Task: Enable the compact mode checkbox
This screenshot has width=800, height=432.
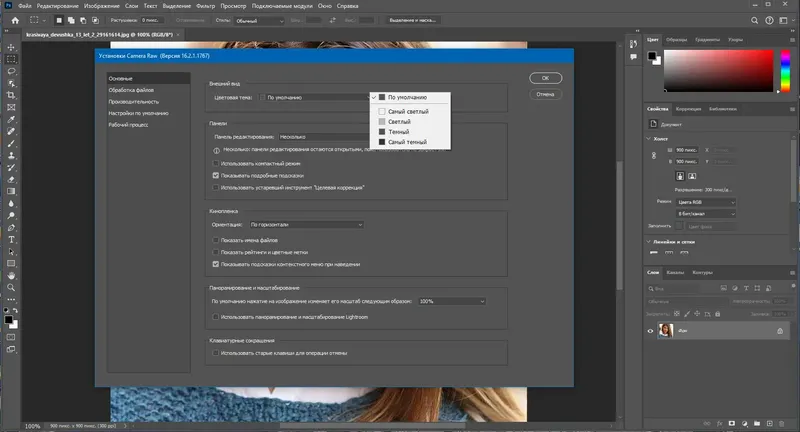Action: point(216,163)
